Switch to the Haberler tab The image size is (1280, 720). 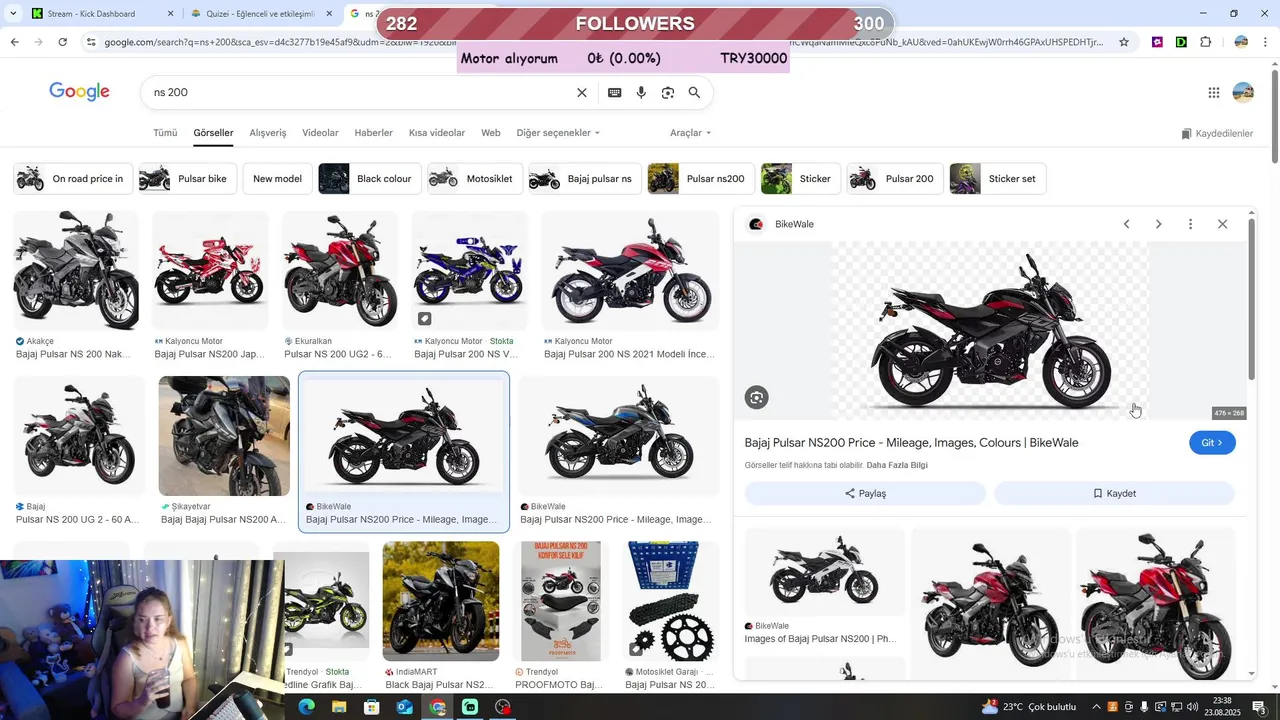click(x=374, y=133)
